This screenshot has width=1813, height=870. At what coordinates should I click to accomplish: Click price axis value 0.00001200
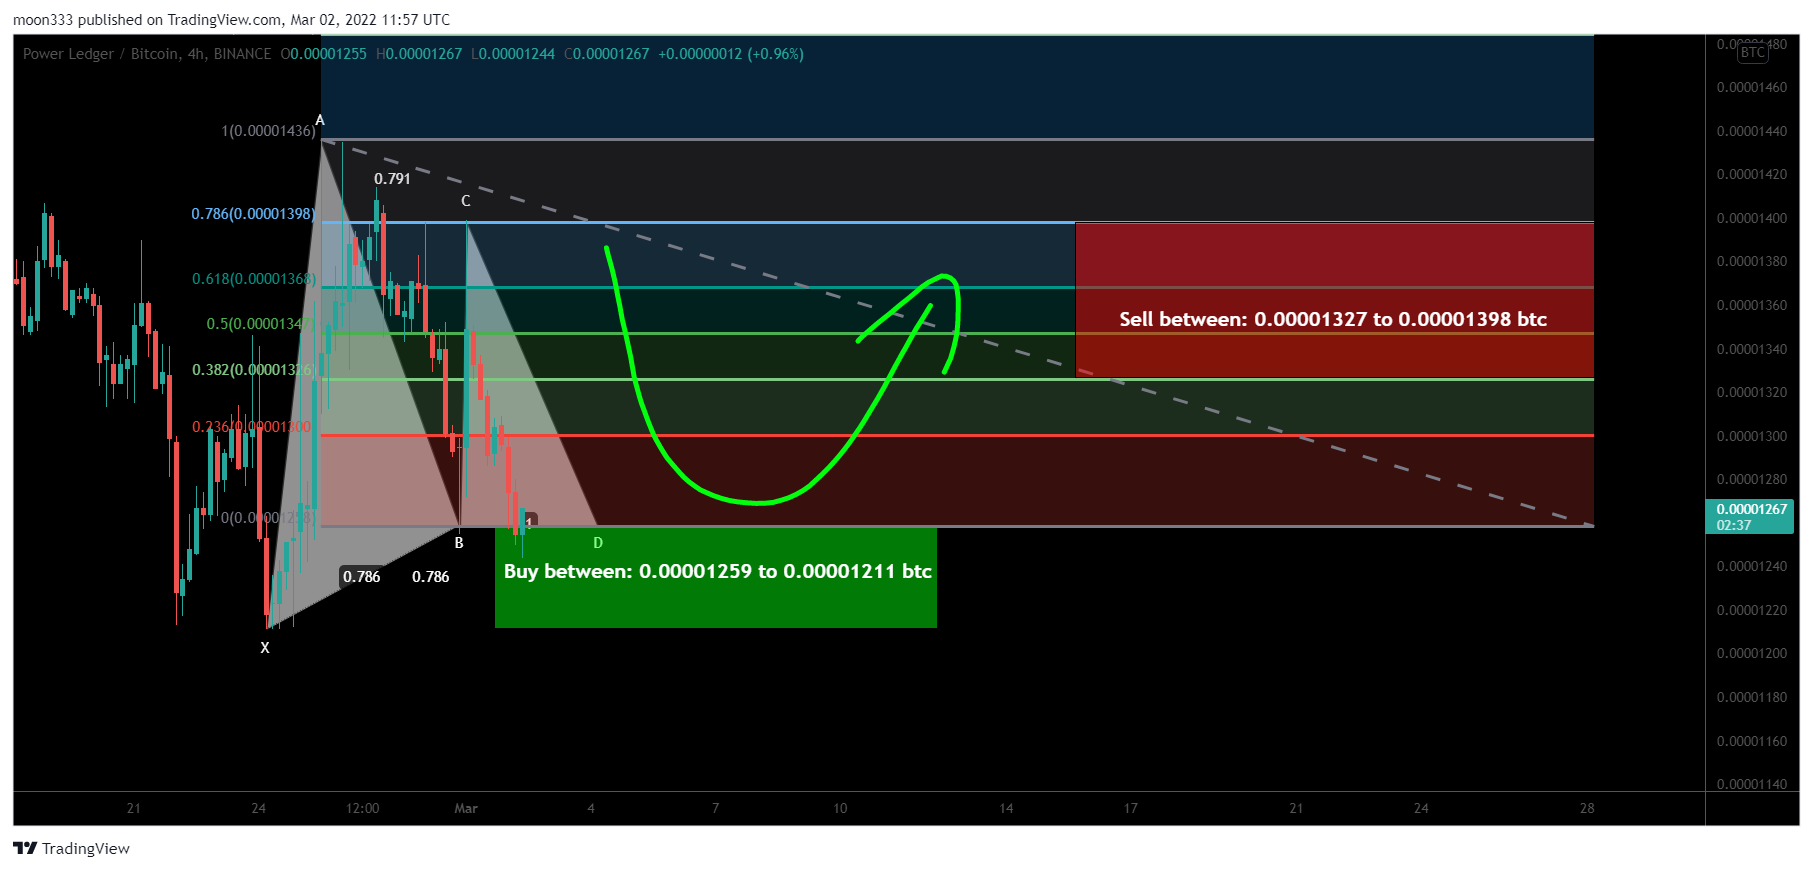(x=1752, y=654)
